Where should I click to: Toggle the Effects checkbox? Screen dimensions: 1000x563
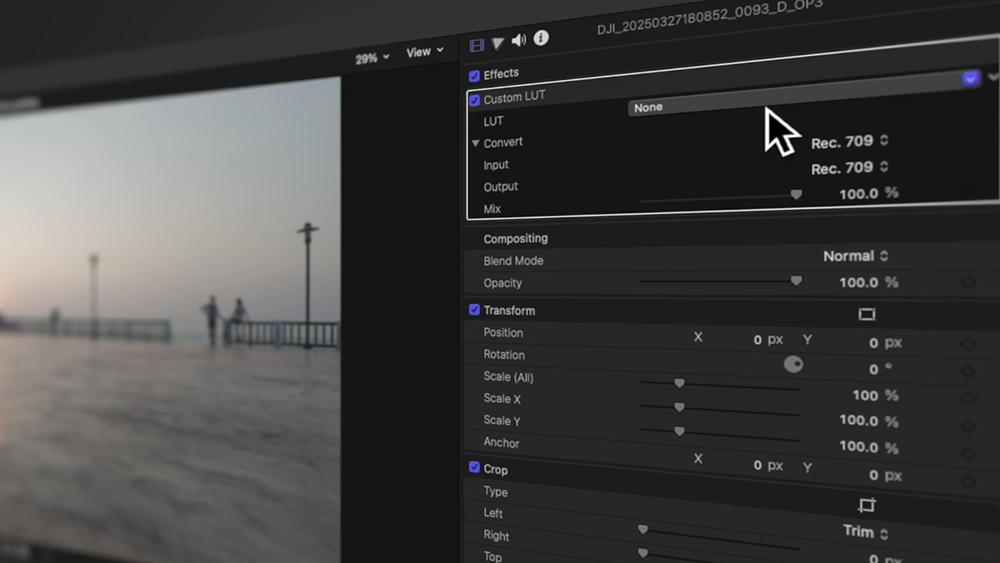[x=474, y=76]
